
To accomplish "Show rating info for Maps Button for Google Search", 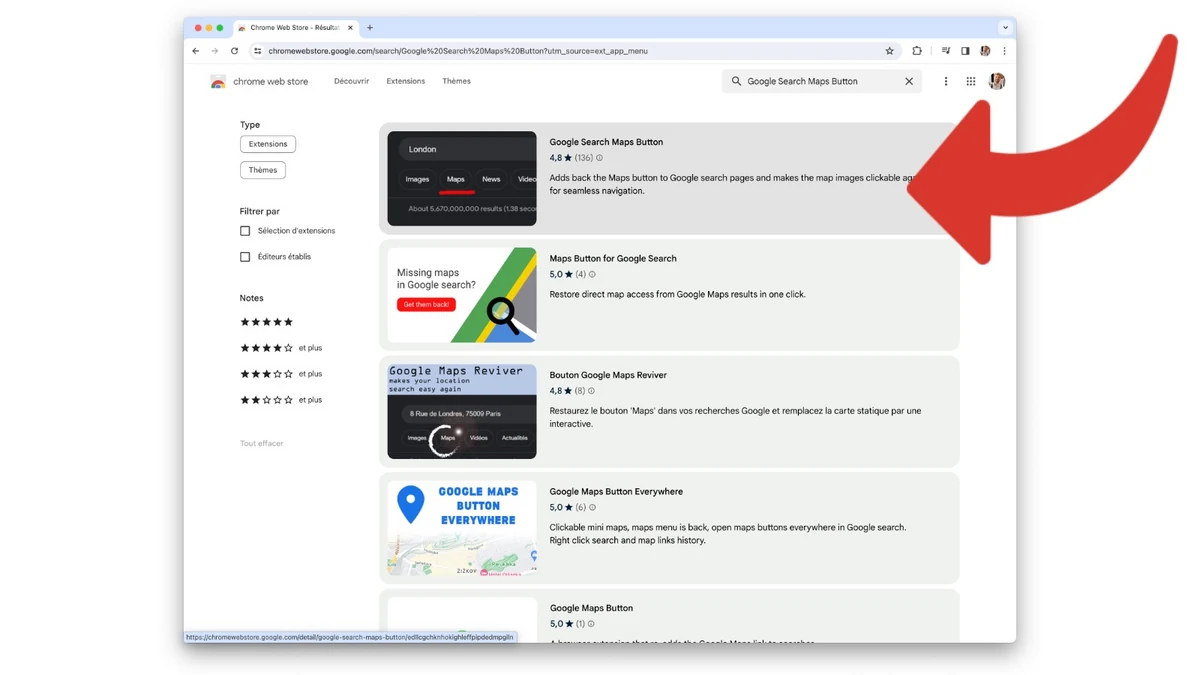I will tap(592, 274).
